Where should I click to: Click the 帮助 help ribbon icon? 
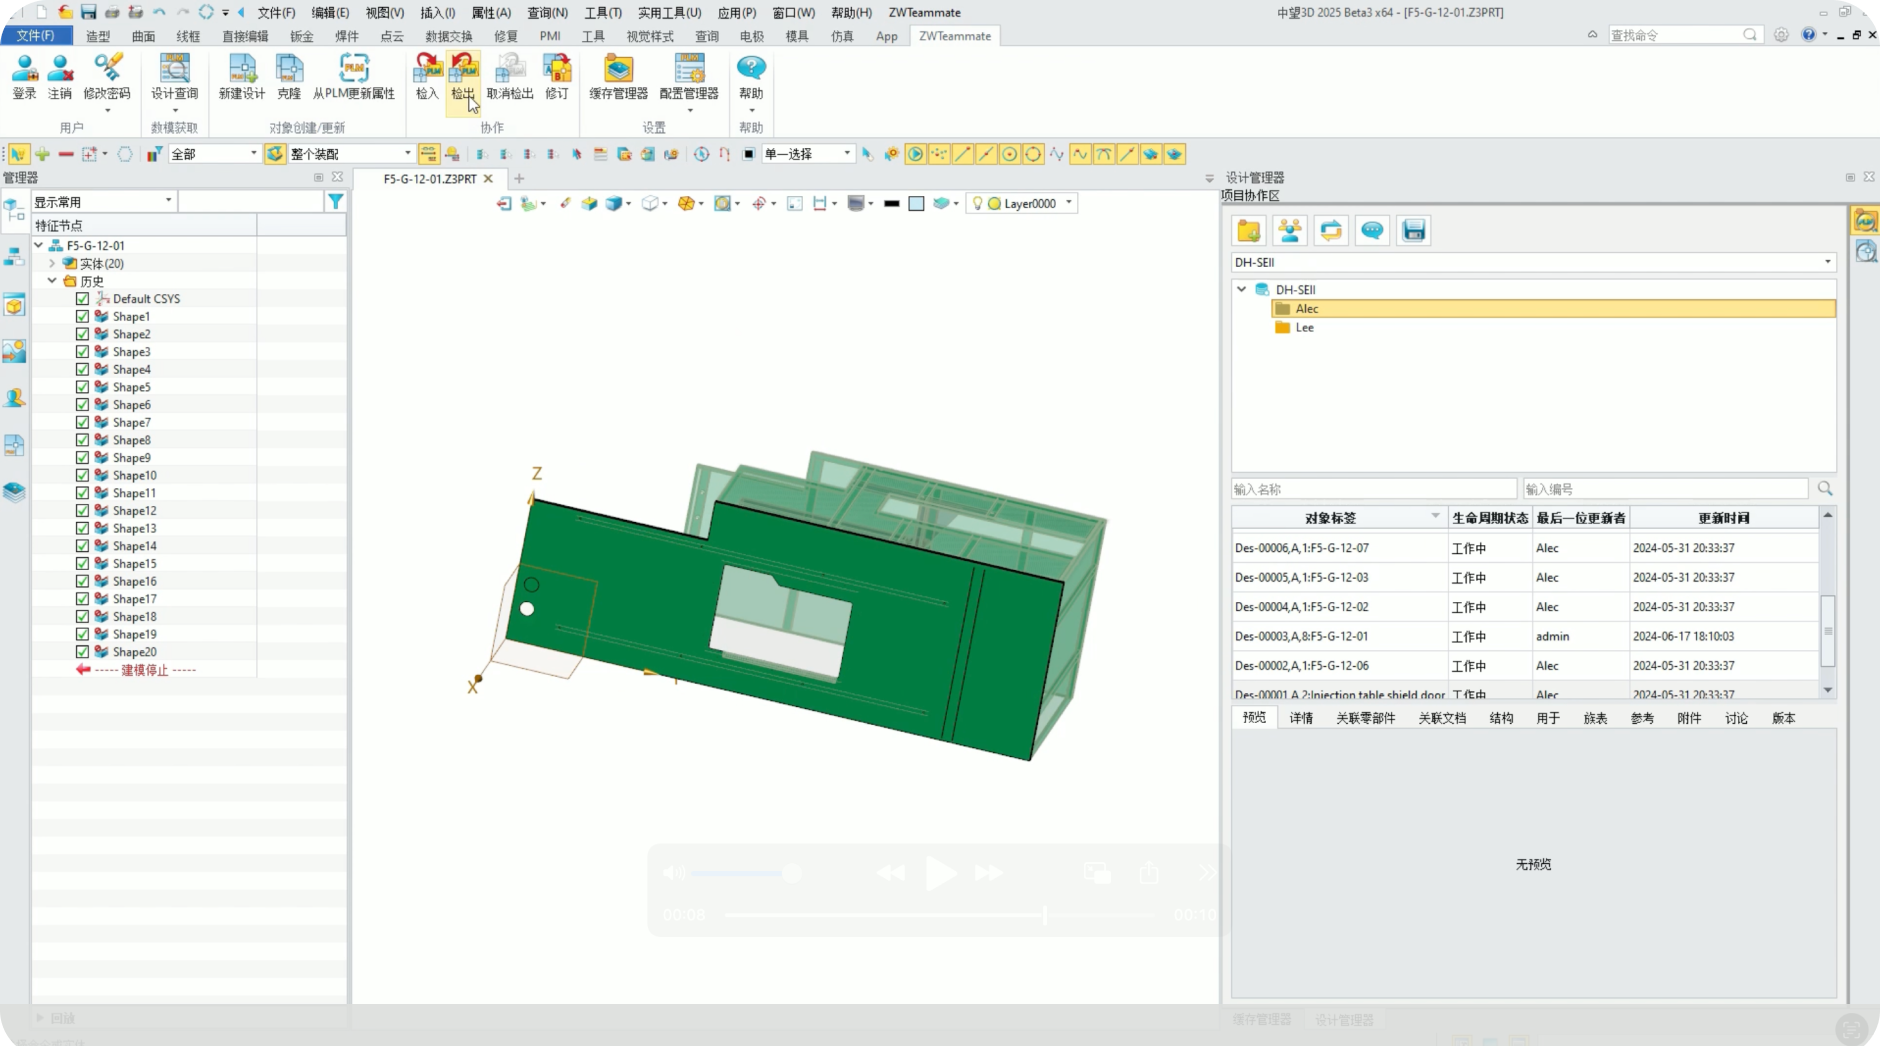coord(751,76)
